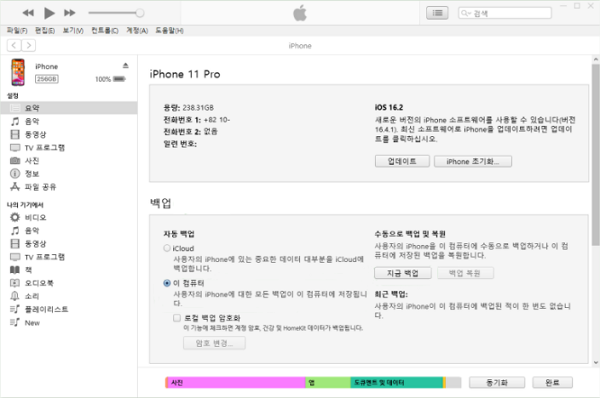Eject the iPhone with eject icon
This screenshot has width=600, height=398.
coord(126,66)
